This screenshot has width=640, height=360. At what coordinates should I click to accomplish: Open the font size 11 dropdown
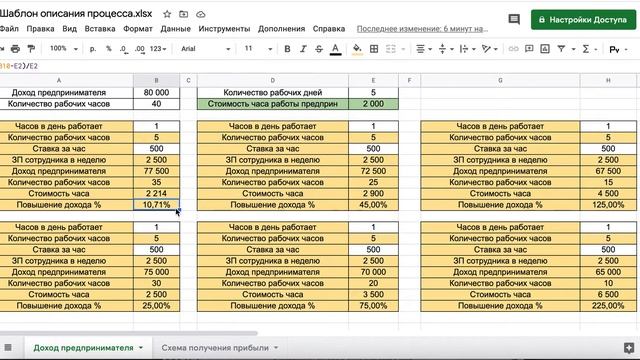pos(258,49)
